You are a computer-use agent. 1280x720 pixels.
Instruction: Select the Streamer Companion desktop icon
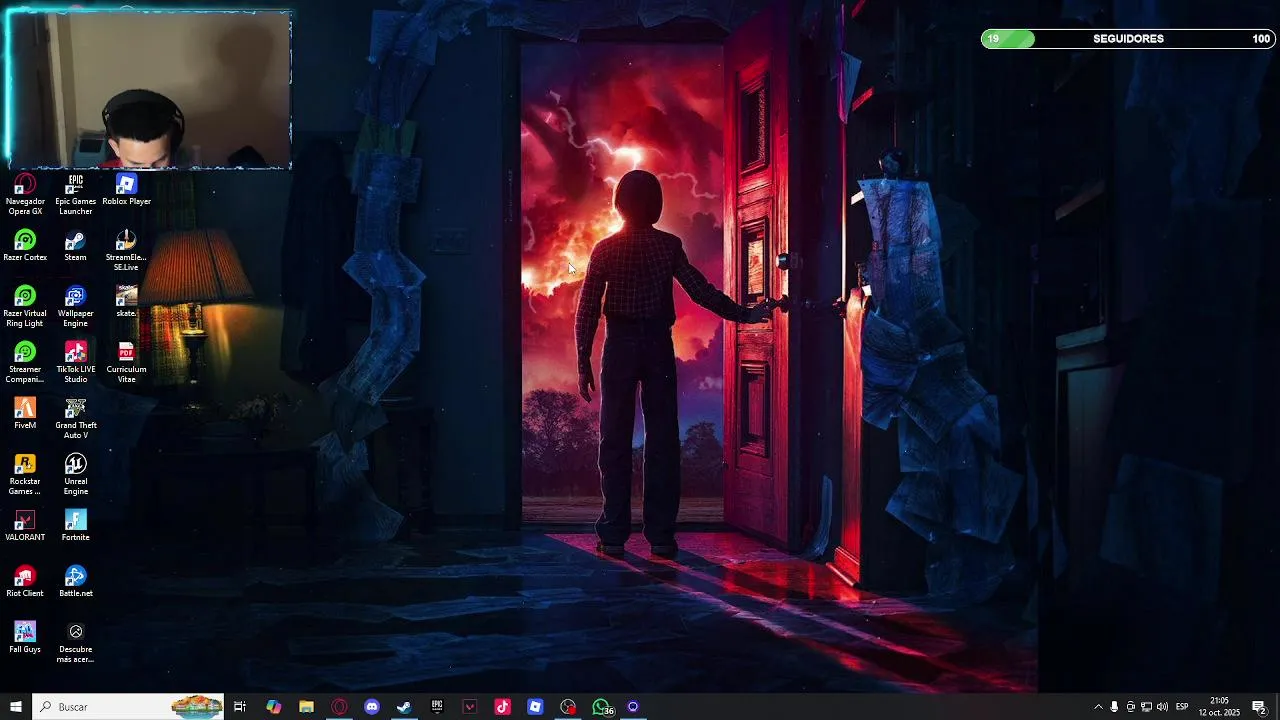25,363
